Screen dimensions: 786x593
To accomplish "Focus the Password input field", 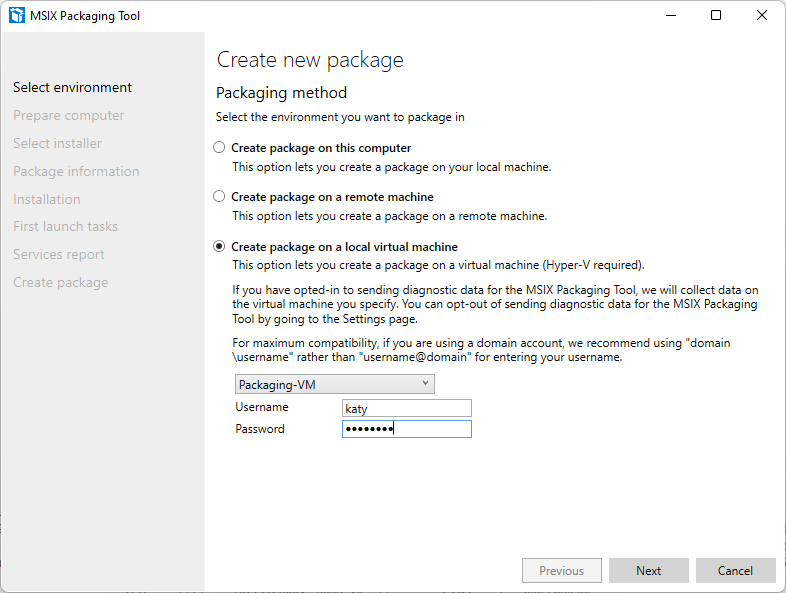I will point(407,429).
